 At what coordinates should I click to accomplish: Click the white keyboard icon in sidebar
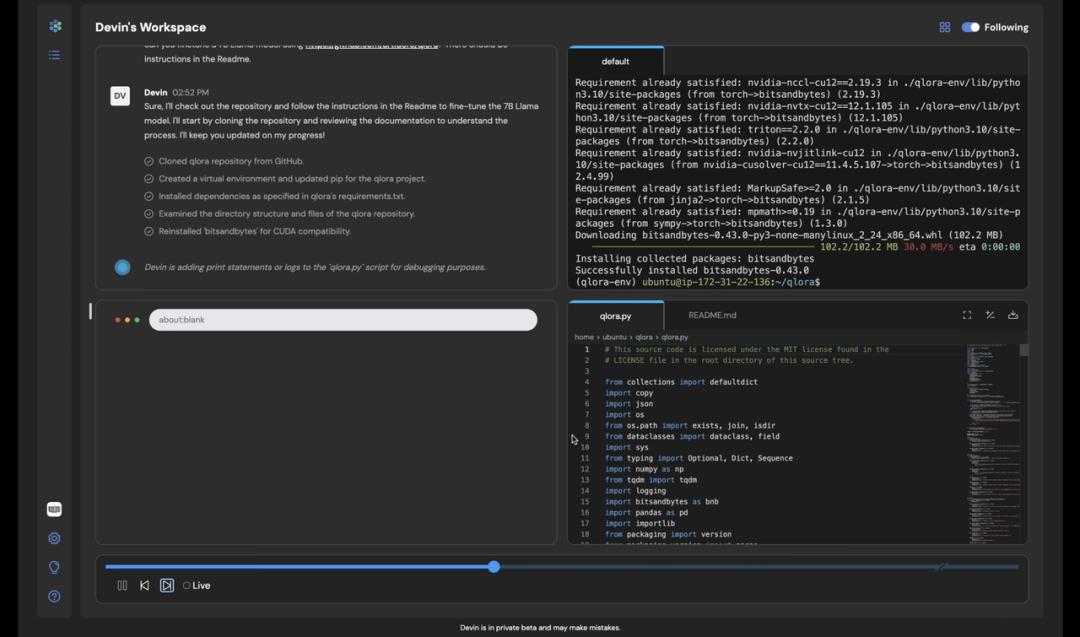click(x=54, y=509)
